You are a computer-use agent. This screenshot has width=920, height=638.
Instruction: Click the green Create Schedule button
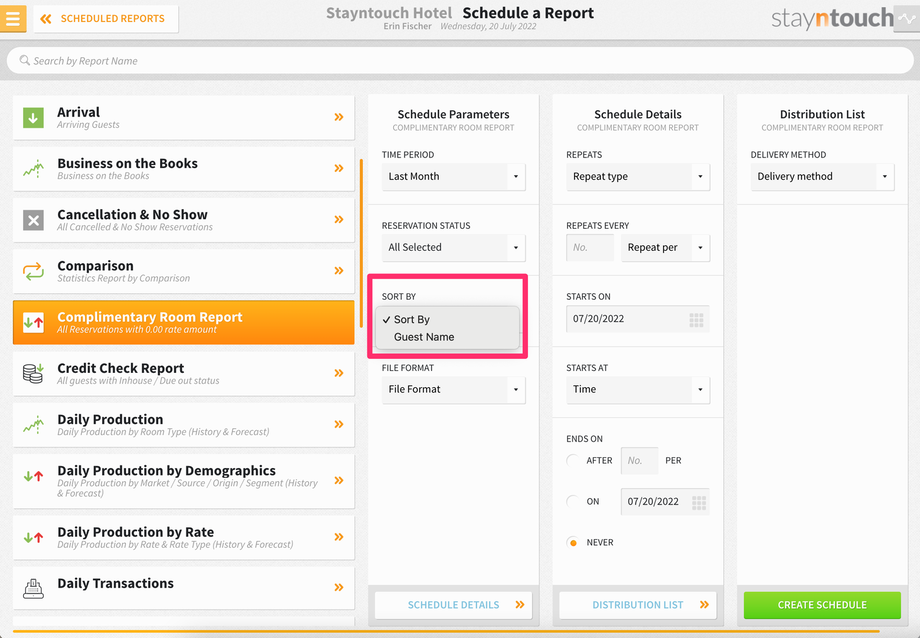point(822,605)
